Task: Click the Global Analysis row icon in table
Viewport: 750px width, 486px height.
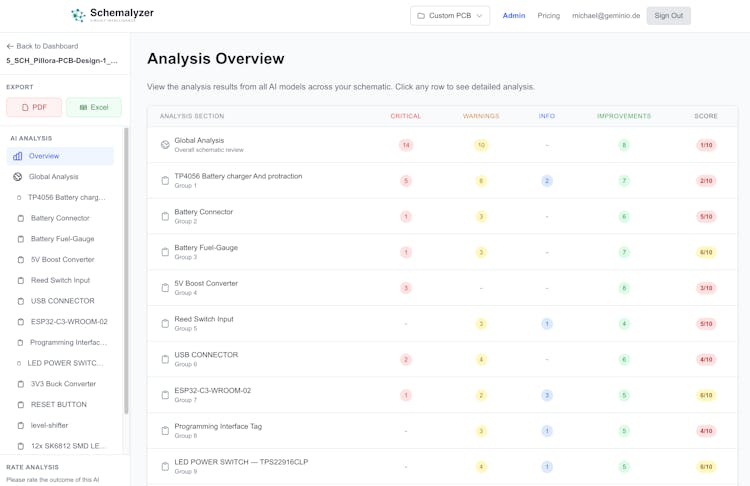Action: point(165,145)
